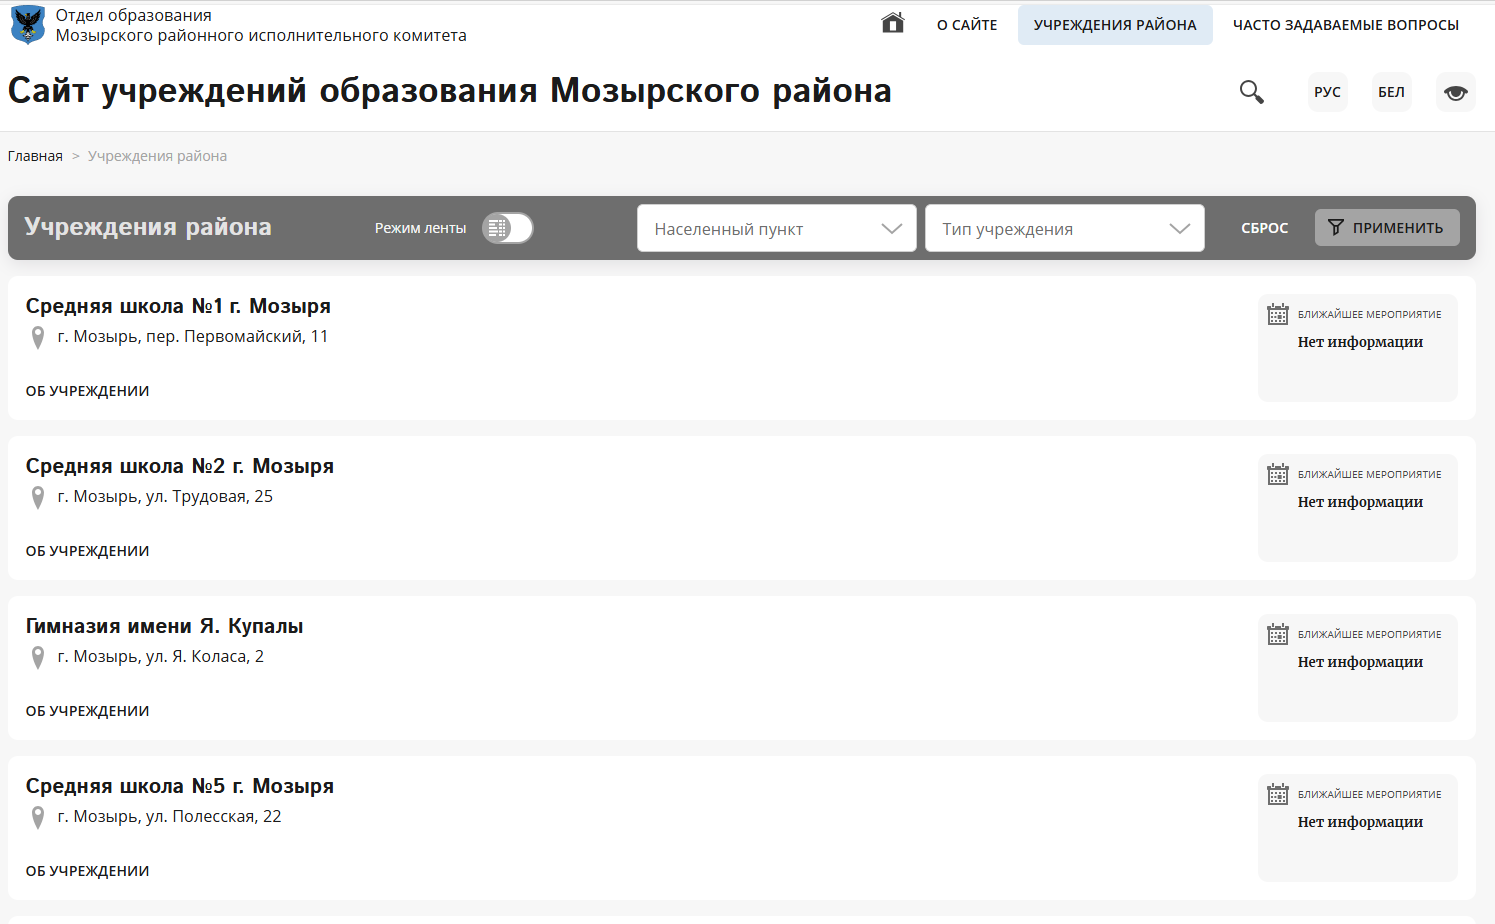
Task: Click the address г. Мозырь, ул. Я. Коласа, 2
Action: [x=161, y=657]
